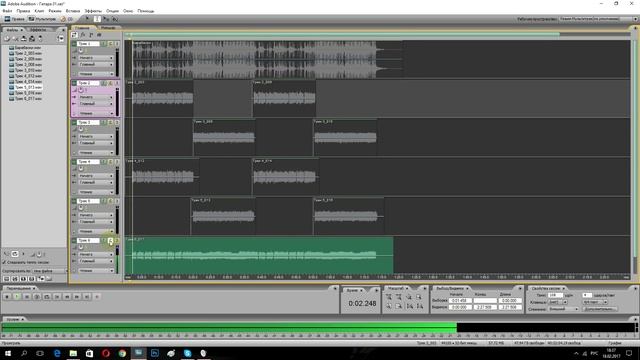Solo Трек 1 with its S button

(x=110, y=43)
